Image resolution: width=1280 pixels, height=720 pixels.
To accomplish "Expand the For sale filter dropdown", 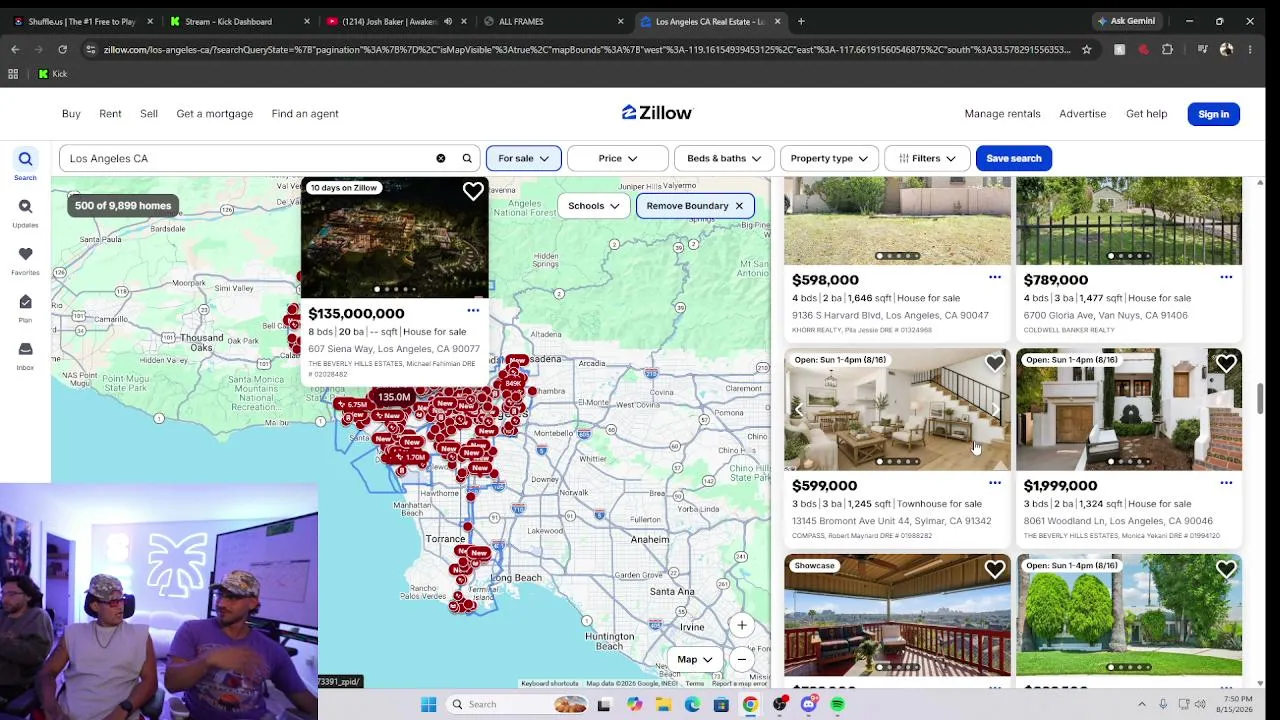I will [523, 158].
